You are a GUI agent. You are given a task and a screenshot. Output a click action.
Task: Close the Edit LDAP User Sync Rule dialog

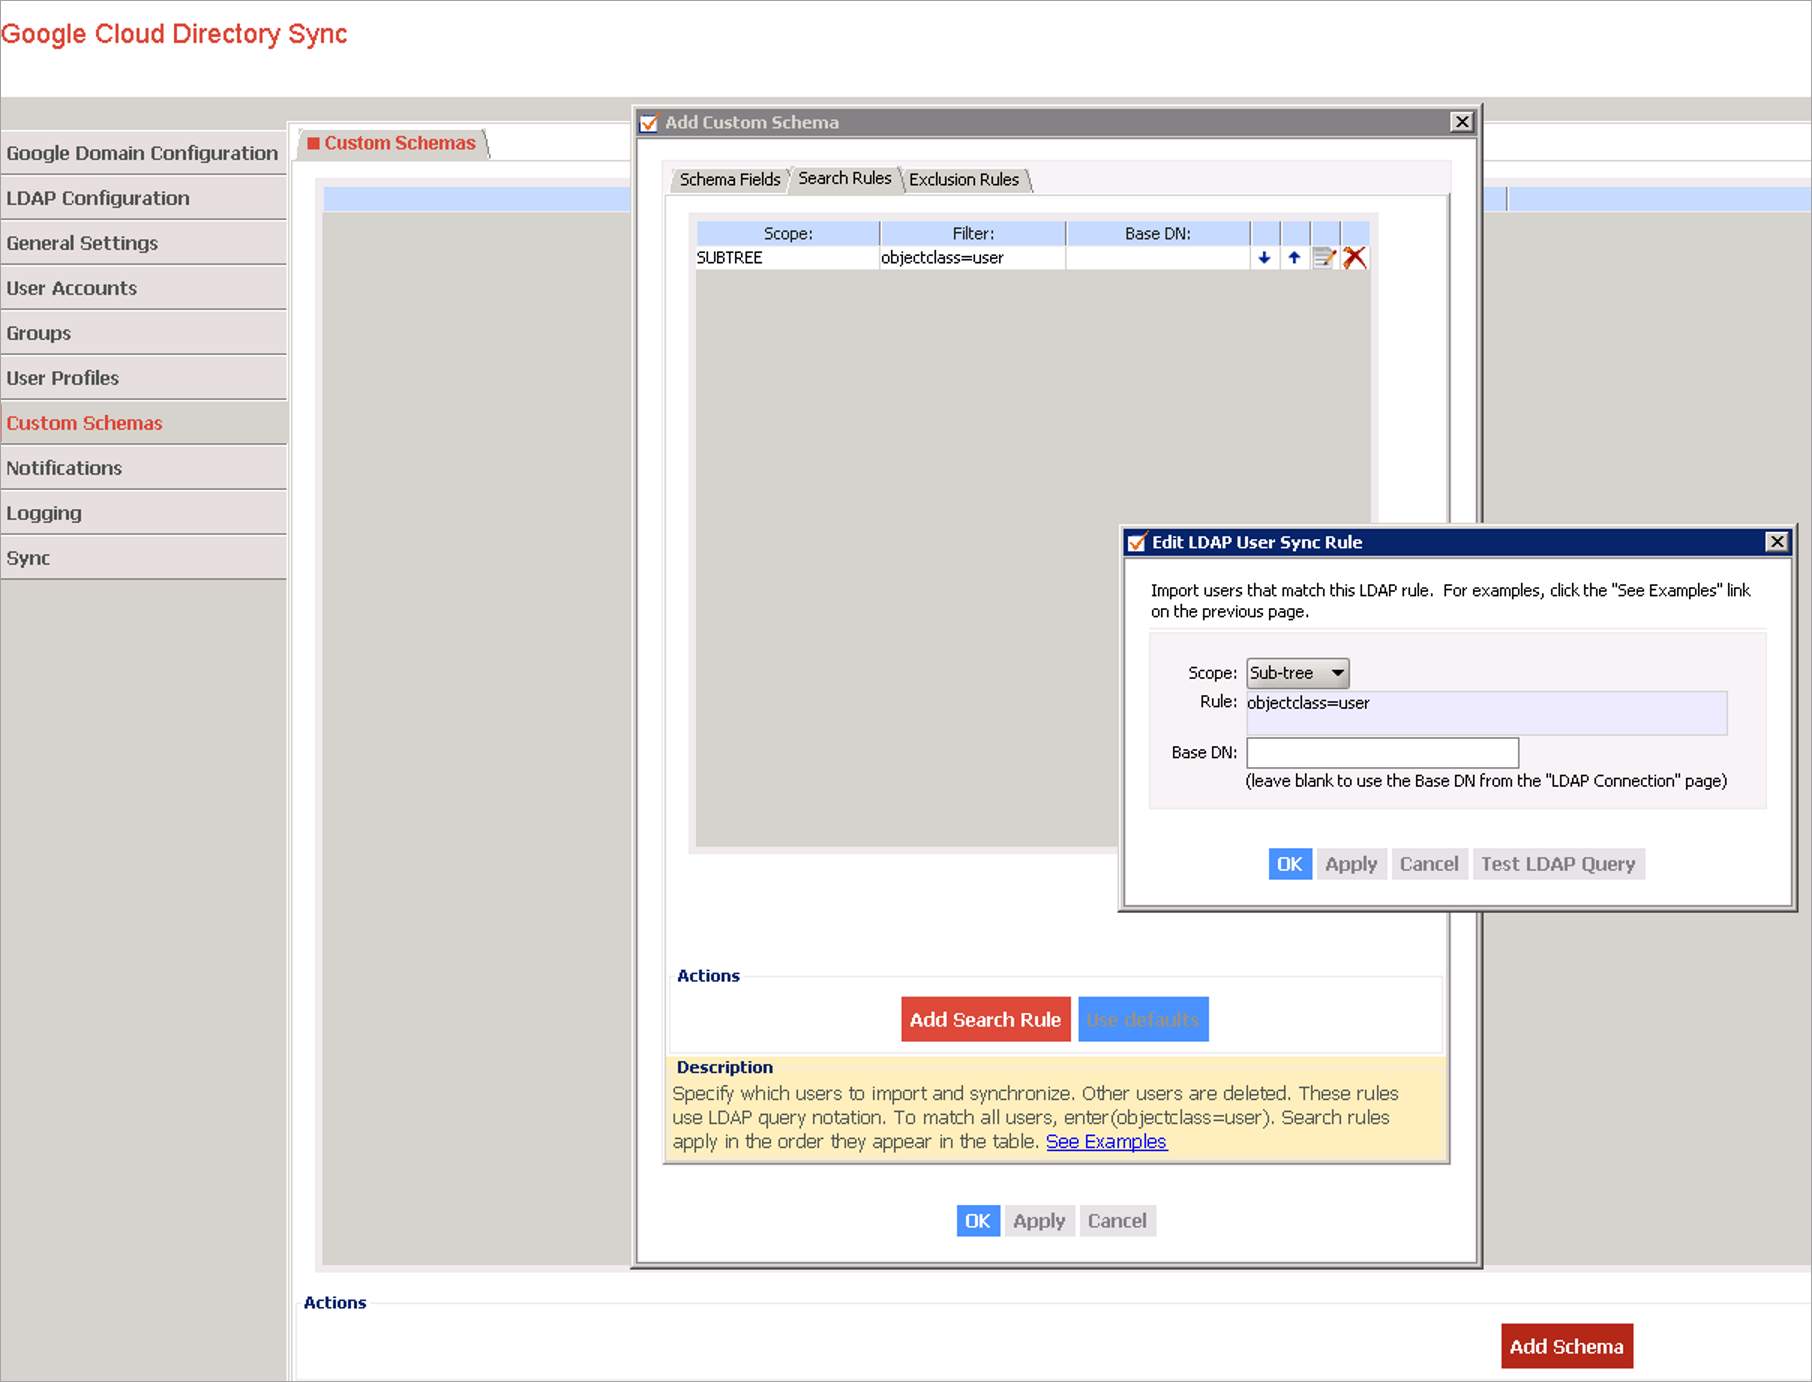pos(1776,542)
